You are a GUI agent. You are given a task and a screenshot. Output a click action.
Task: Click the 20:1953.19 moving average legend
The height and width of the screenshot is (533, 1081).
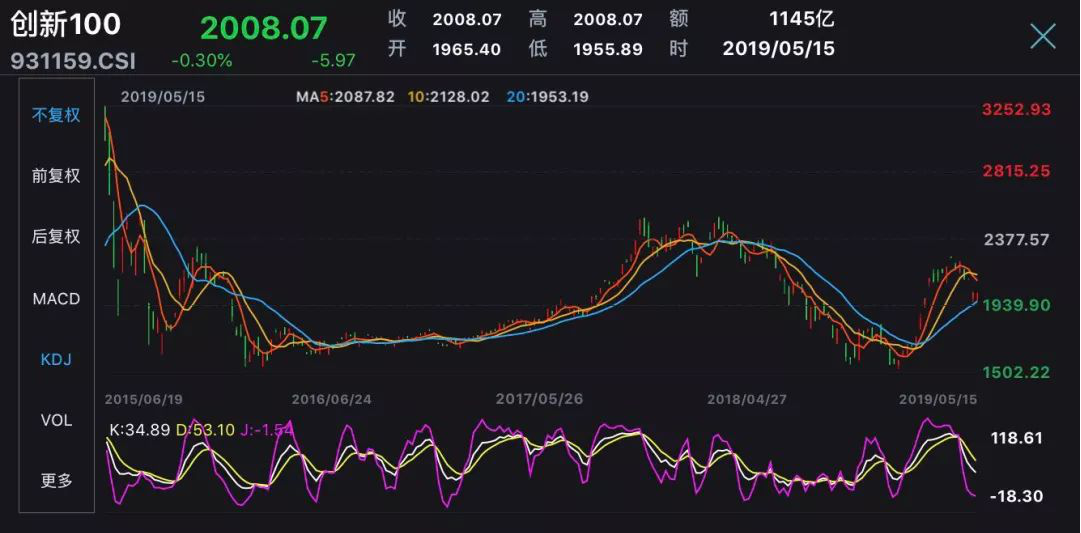[549, 97]
